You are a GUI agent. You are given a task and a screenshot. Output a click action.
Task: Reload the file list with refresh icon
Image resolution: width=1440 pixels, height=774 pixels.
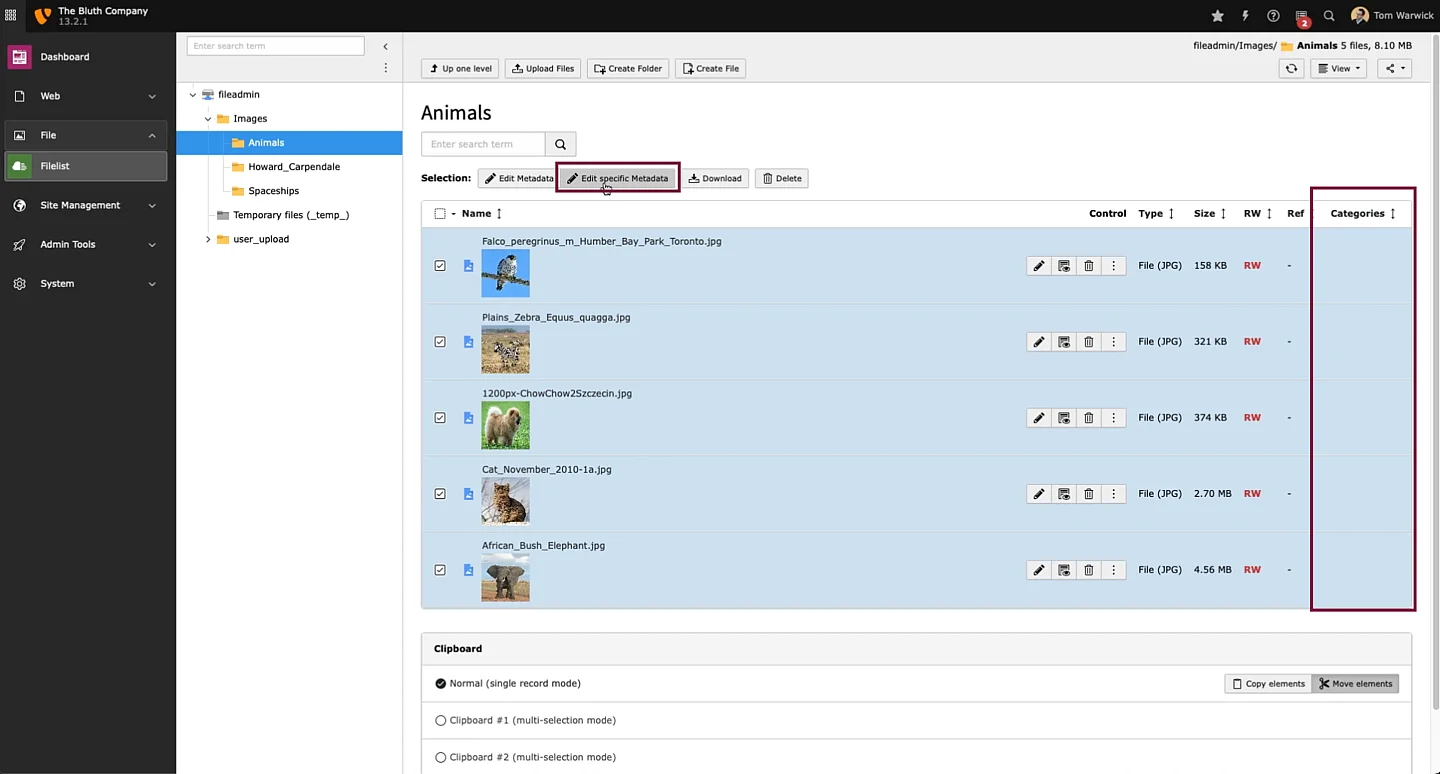click(x=1291, y=69)
